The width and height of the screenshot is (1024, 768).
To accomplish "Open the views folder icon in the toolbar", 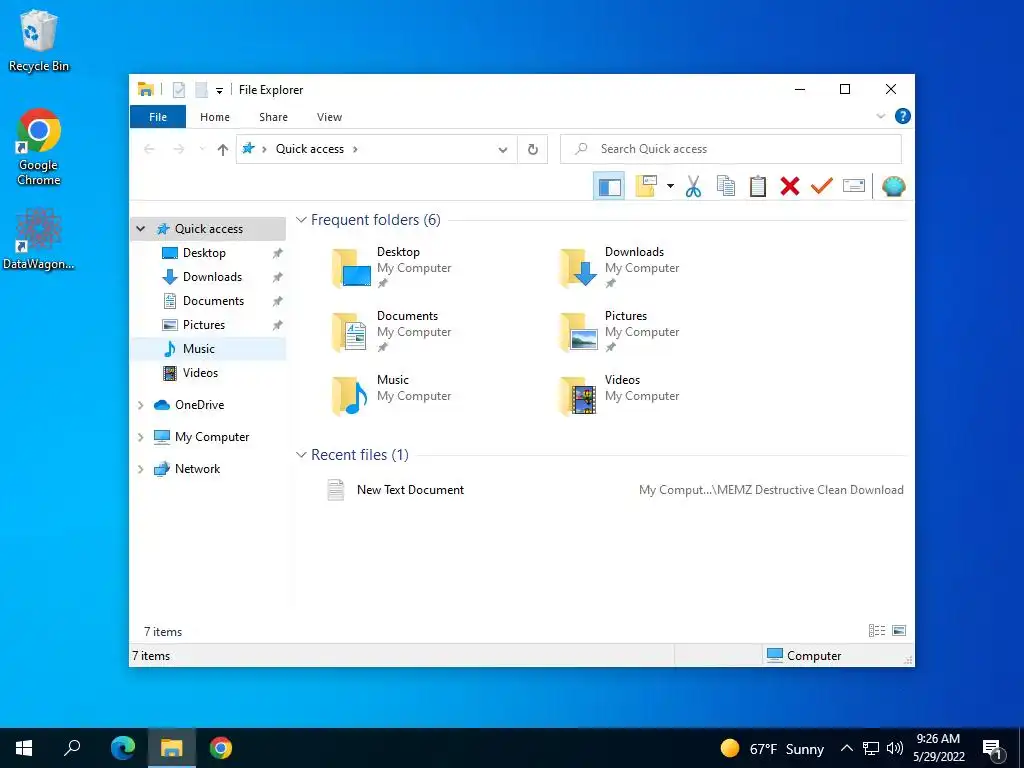I will pyautogui.click(x=646, y=186).
